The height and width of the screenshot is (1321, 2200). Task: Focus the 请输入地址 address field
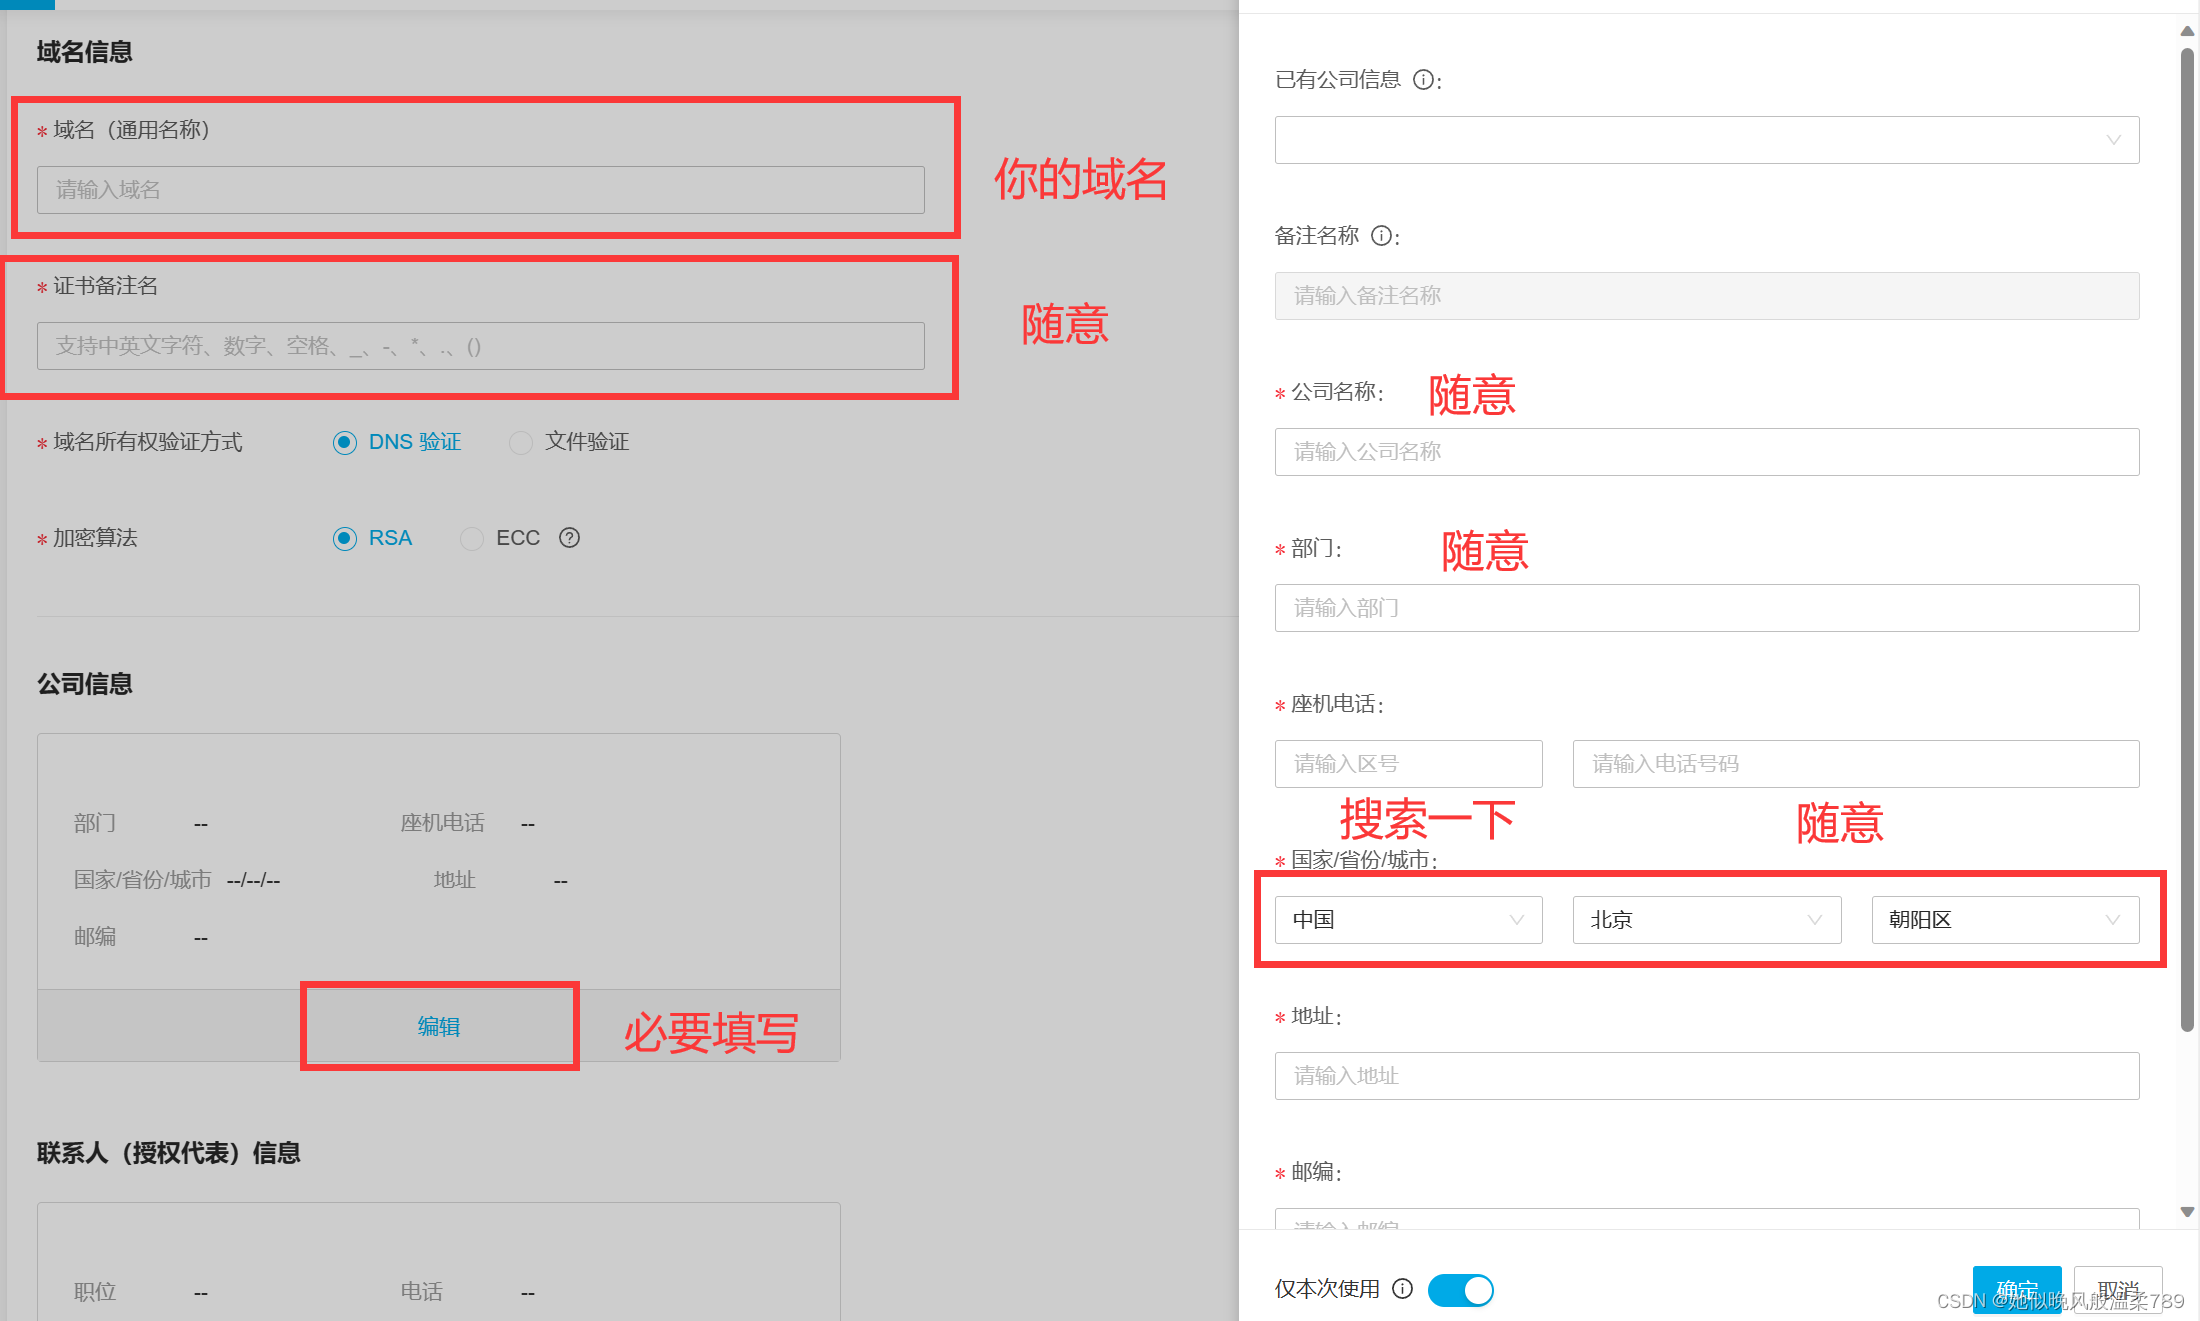tap(1707, 1076)
